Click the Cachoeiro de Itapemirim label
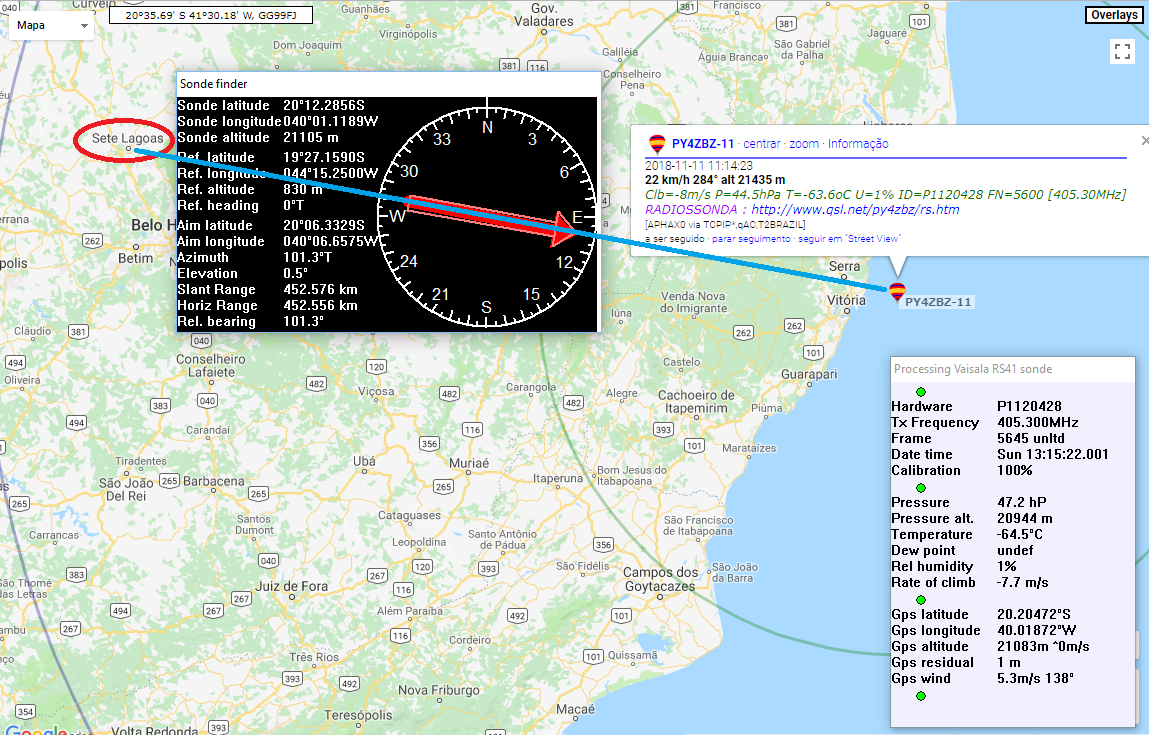The image size is (1149, 735). click(x=696, y=402)
